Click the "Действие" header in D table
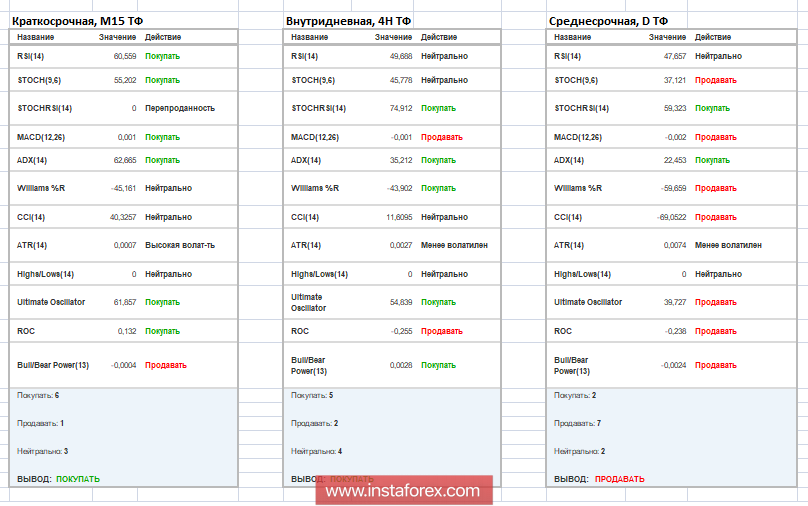The height and width of the screenshot is (506, 808). point(713,37)
